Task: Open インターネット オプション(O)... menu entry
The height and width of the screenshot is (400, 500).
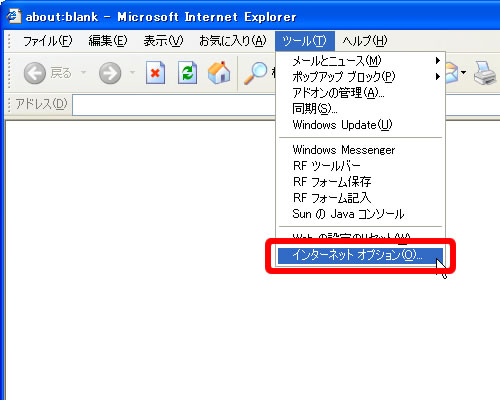Action: tap(361, 256)
